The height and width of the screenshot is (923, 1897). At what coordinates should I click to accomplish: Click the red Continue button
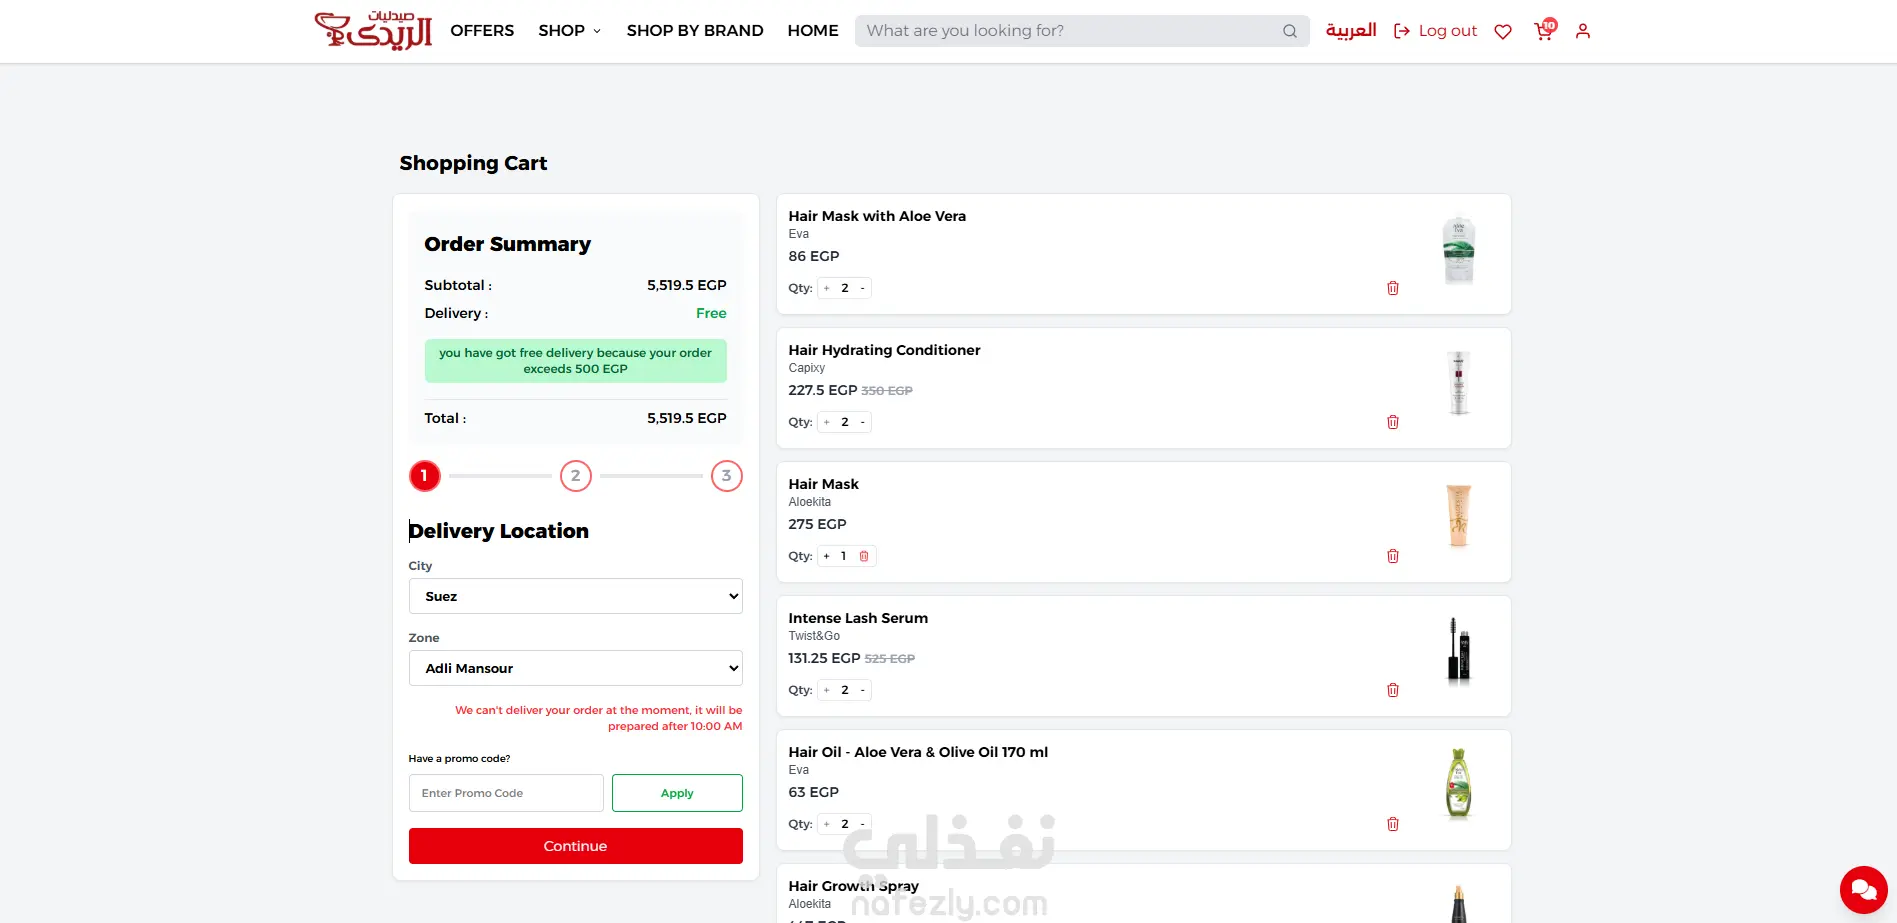pyautogui.click(x=575, y=846)
